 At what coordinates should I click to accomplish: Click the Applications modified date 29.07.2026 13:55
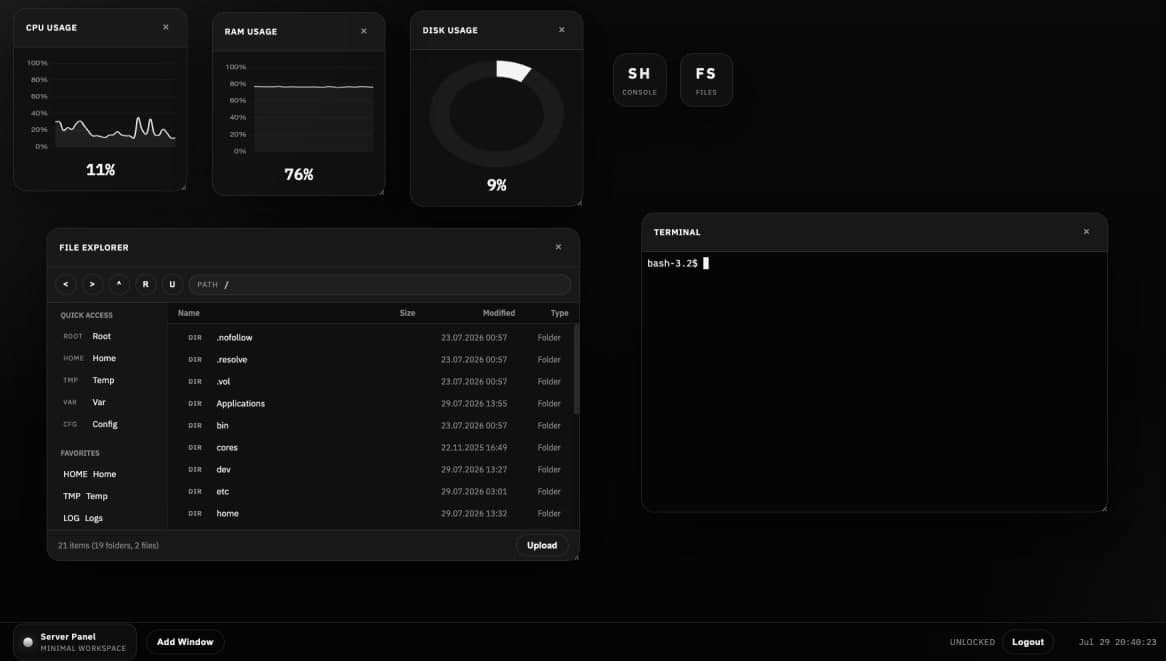[474, 404]
